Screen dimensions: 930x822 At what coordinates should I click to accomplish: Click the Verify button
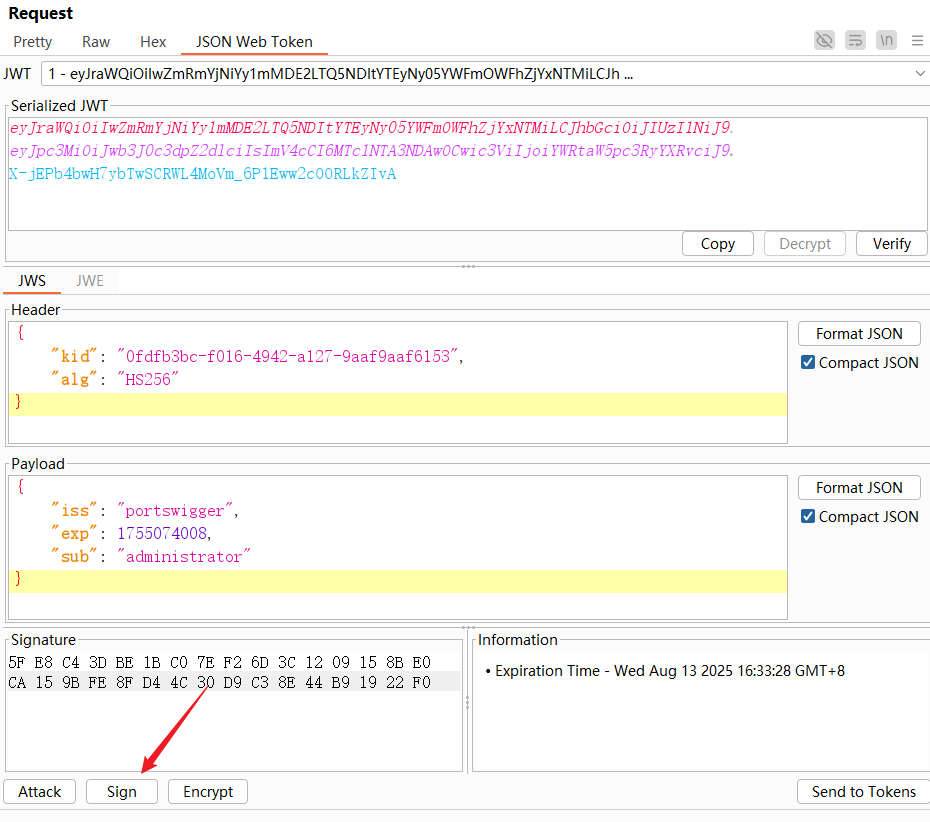coord(891,244)
